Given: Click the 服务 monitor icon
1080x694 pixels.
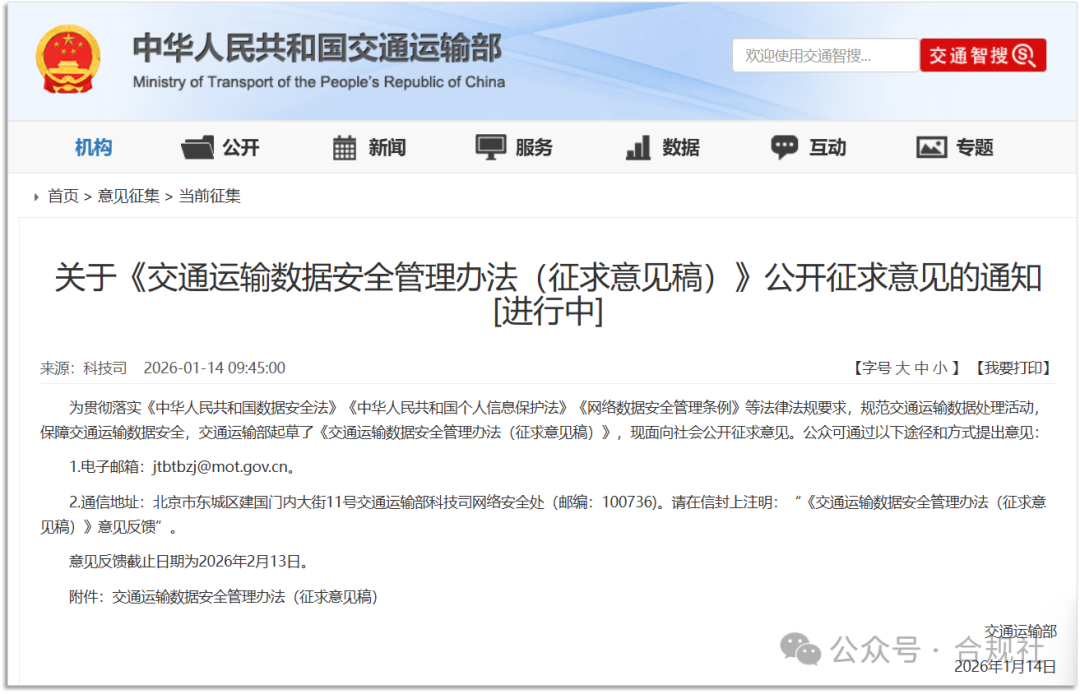Looking at the screenshot, I should [x=490, y=146].
